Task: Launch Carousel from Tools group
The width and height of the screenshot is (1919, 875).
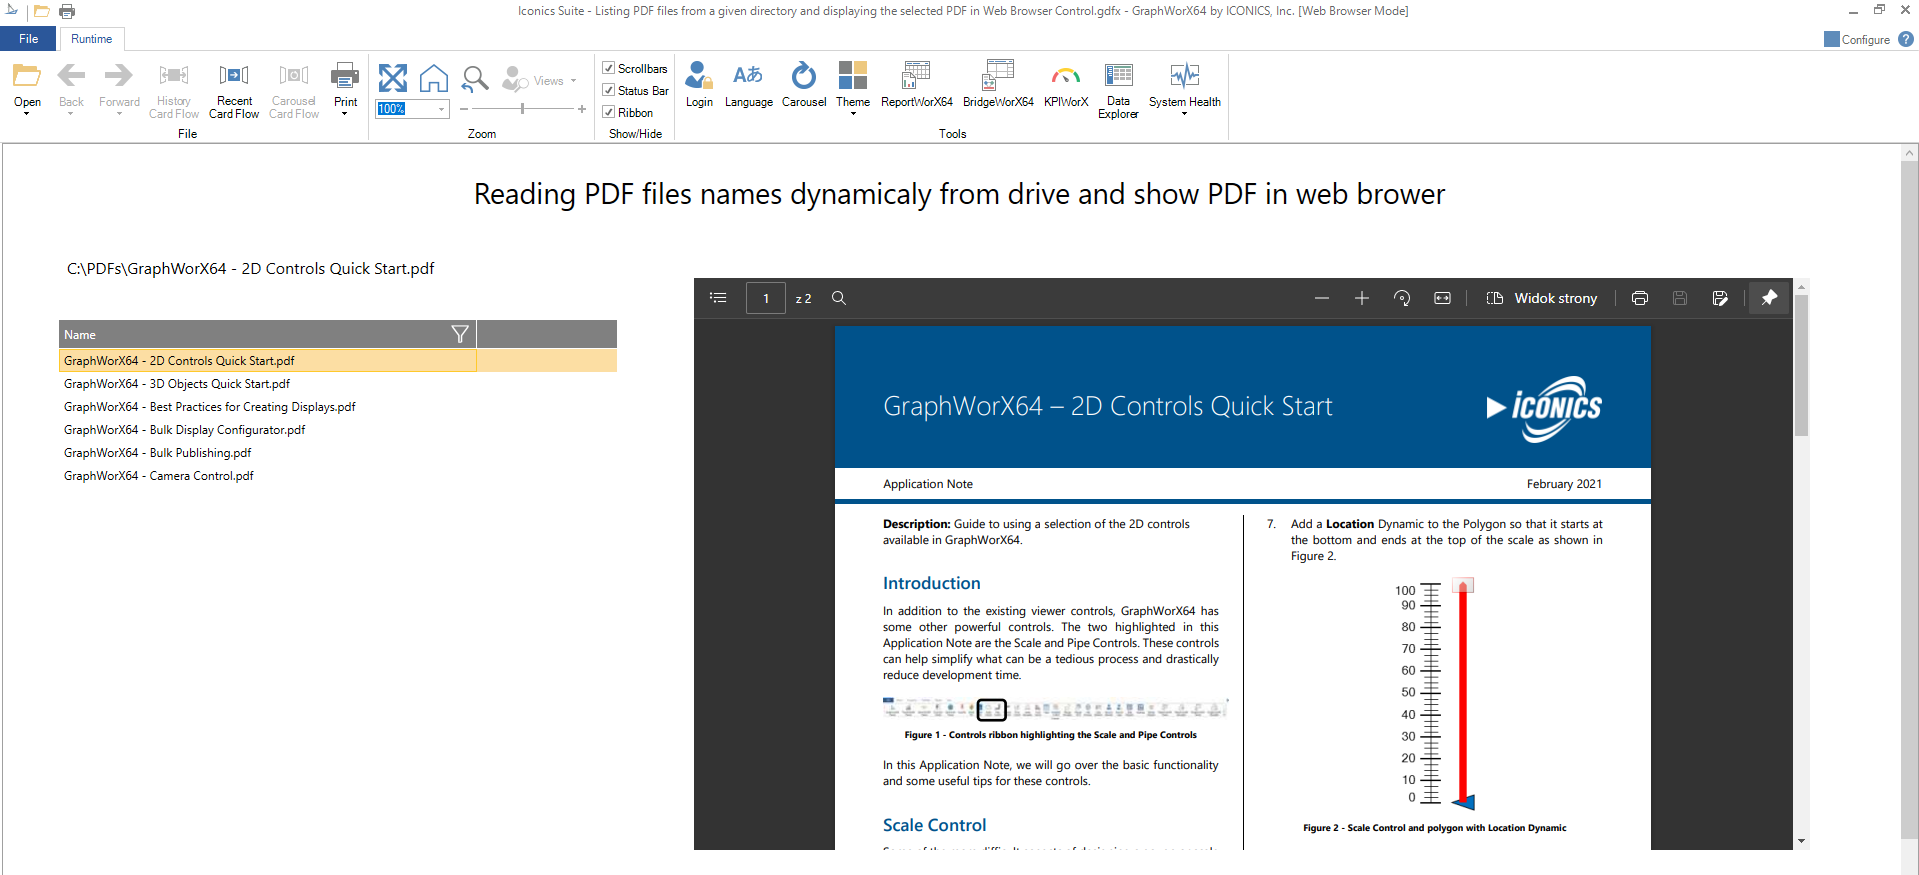Action: [804, 84]
